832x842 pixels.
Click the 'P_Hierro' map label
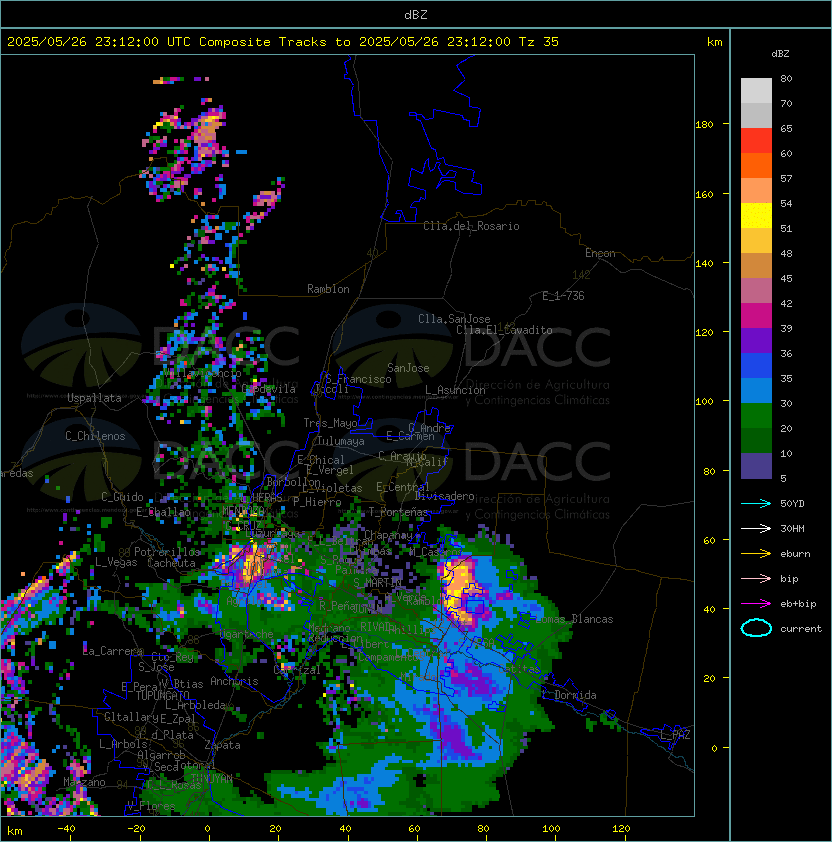point(317,502)
